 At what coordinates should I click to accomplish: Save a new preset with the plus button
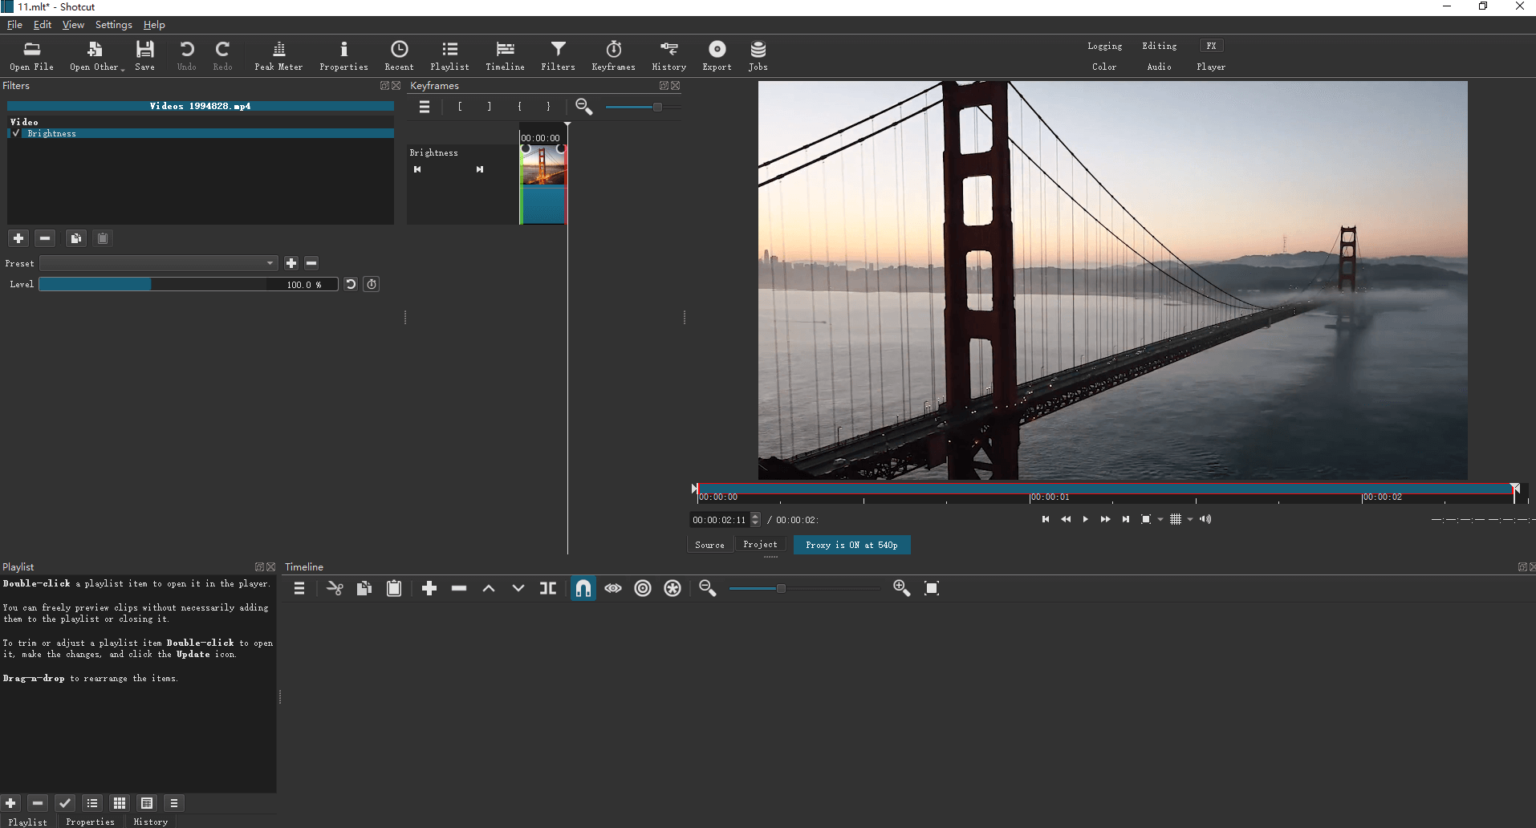(x=291, y=263)
